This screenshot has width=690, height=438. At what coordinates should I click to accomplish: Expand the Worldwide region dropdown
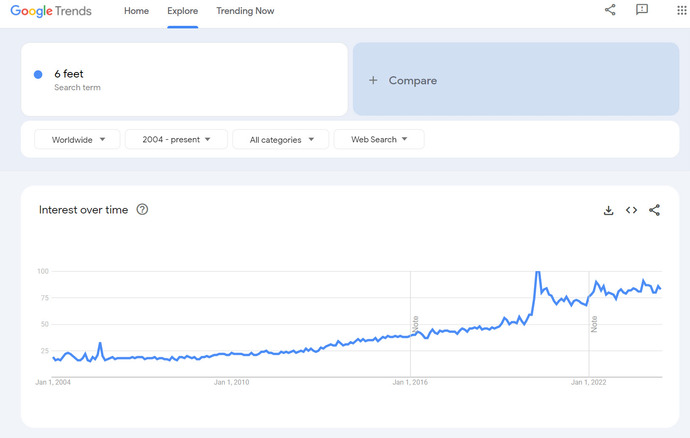(77, 140)
